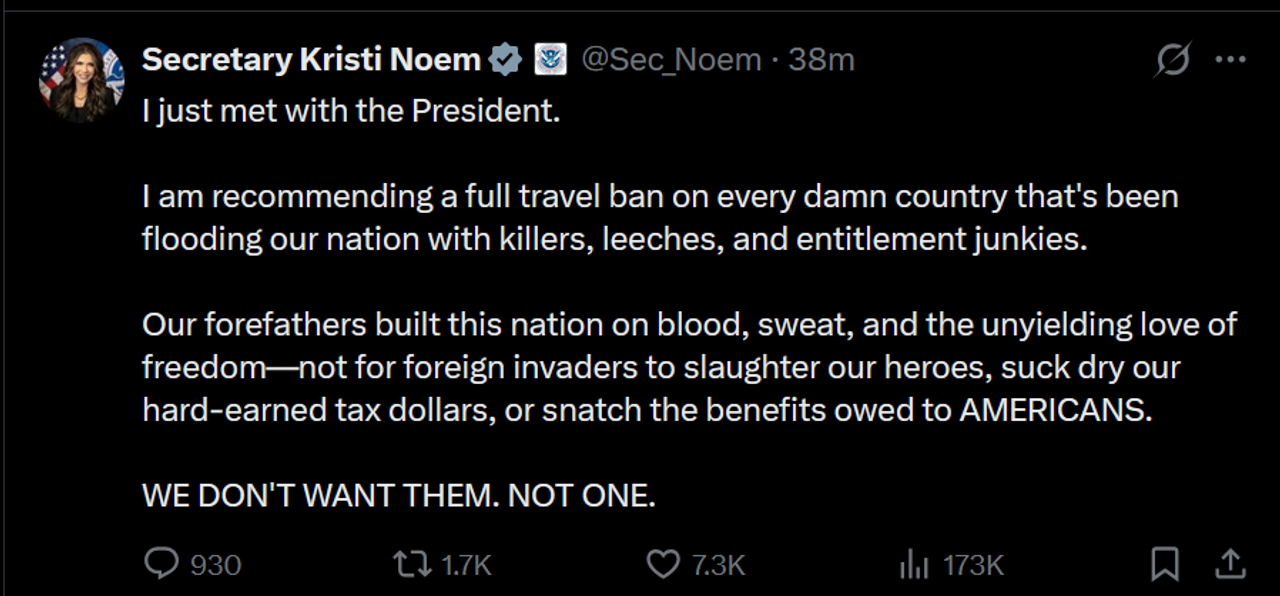Click the 930 replies count

pyautogui.click(x=216, y=565)
